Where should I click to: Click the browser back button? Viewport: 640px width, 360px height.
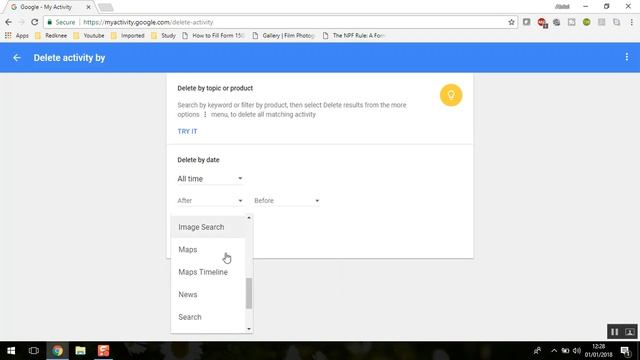pos(9,22)
